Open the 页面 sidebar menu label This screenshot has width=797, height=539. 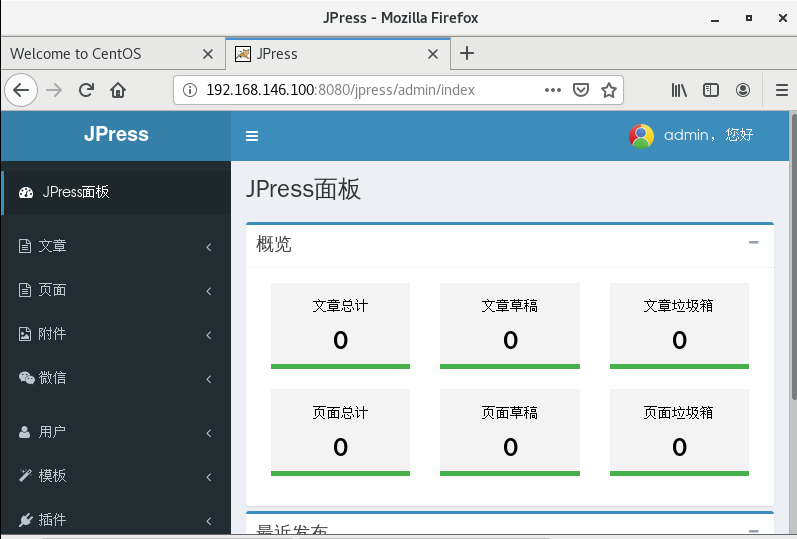click(52, 290)
